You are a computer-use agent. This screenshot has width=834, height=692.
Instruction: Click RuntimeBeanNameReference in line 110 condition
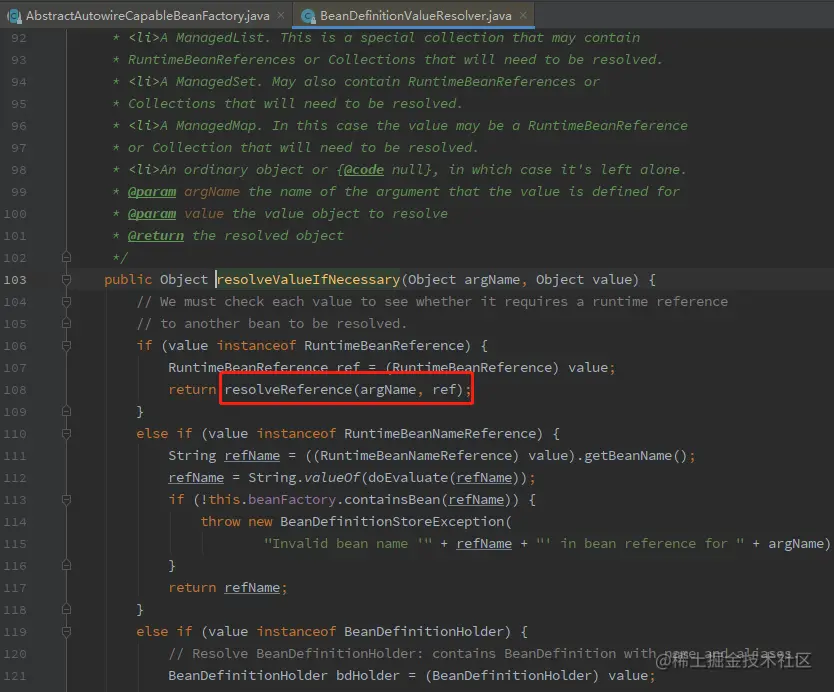click(440, 433)
